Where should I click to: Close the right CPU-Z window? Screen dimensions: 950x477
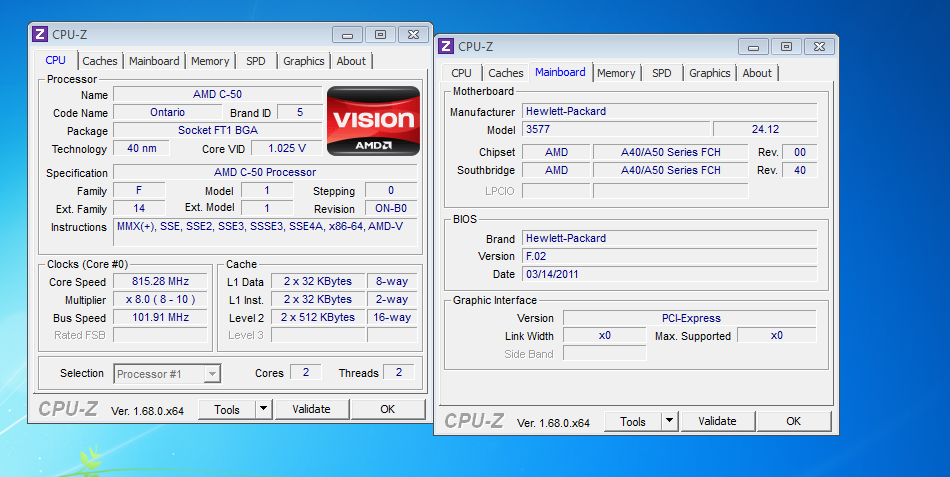(x=819, y=47)
